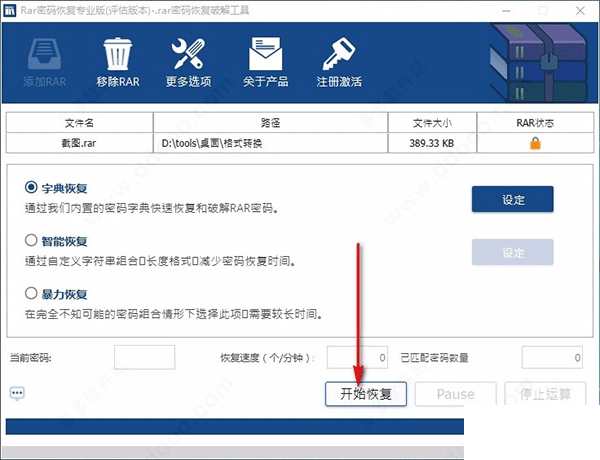Close the window with X button

(x=580, y=11)
